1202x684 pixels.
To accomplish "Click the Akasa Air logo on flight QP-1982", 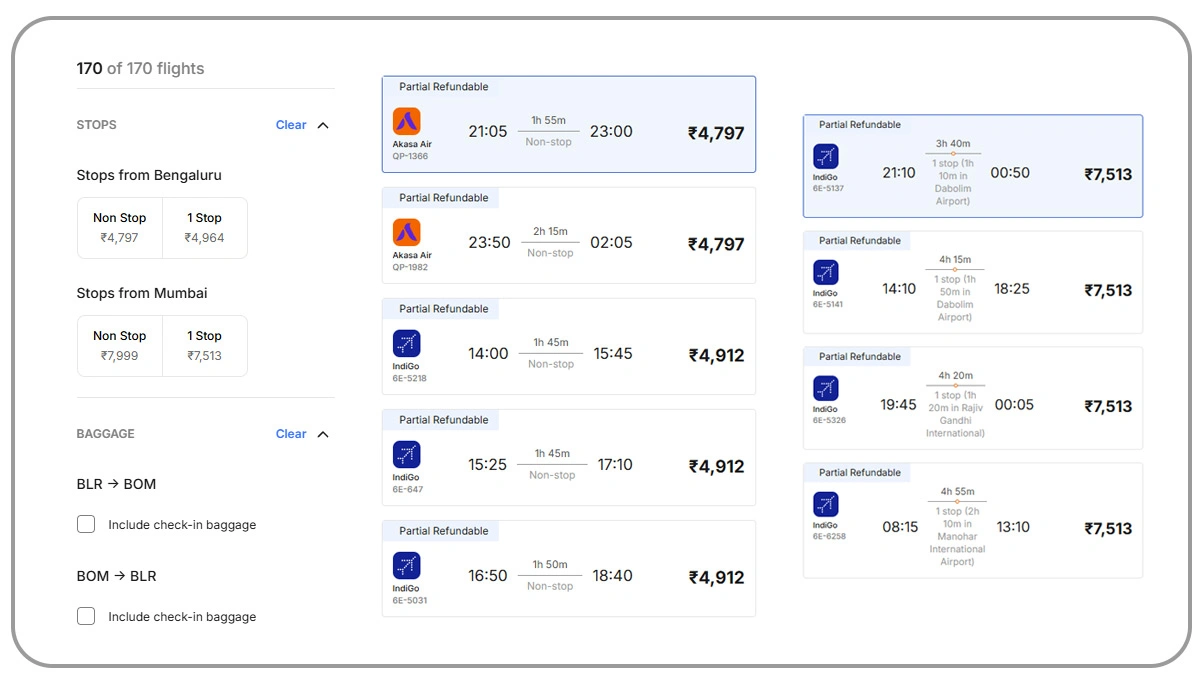I will (x=406, y=230).
